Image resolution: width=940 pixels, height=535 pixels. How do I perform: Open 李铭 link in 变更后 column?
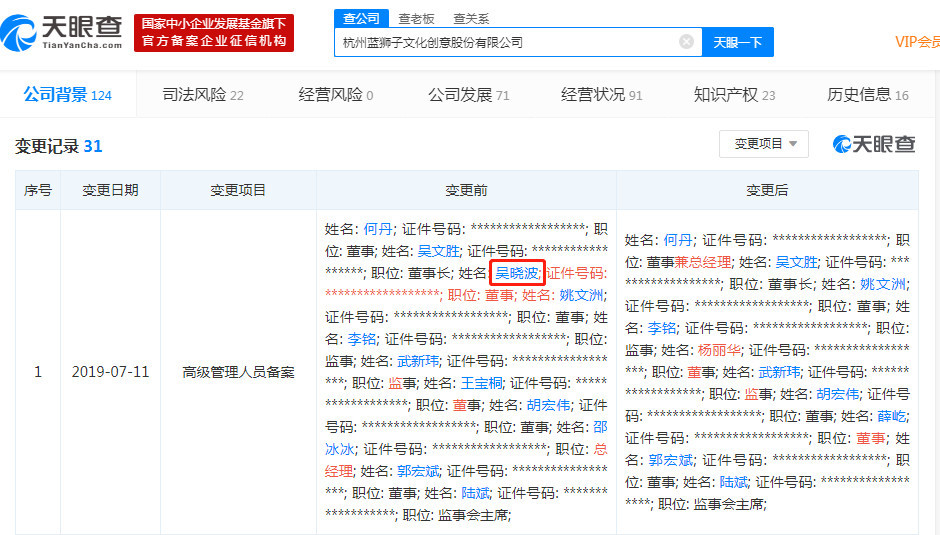click(x=662, y=328)
